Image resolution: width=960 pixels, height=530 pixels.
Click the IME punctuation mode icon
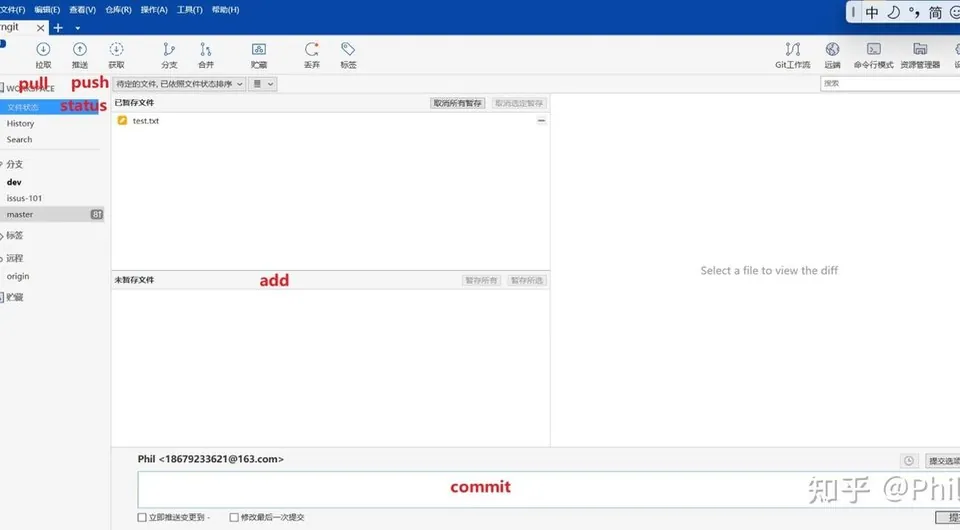913,13
